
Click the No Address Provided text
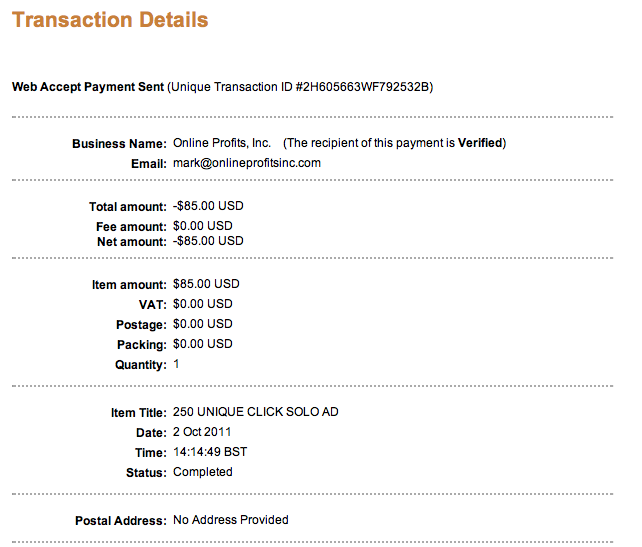click(230, 520)
